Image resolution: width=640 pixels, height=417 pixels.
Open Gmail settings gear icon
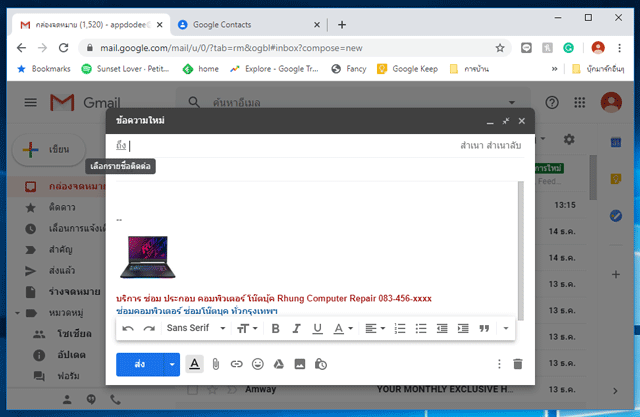pyautogui.click(x=569, y=140)
